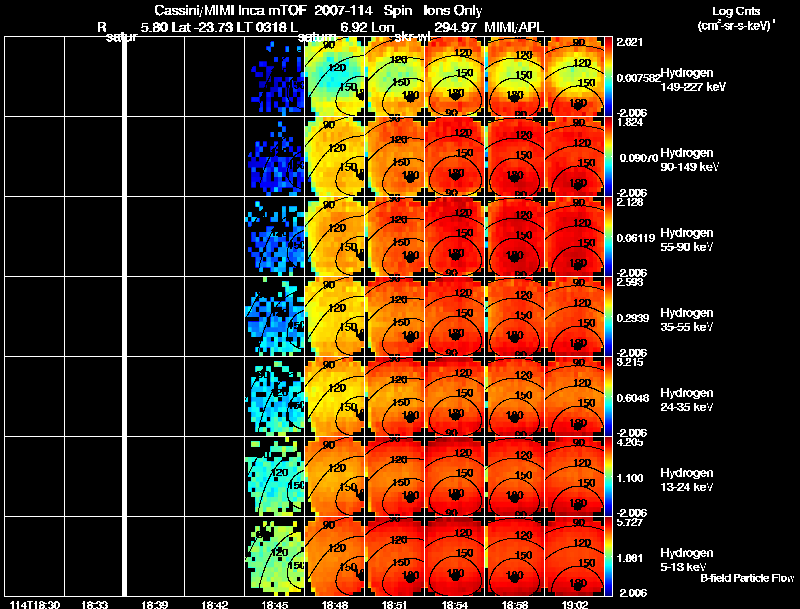
Task: Click the color scale for Hydrogen 35-55 keV
Action: click(x=608, y=317)
